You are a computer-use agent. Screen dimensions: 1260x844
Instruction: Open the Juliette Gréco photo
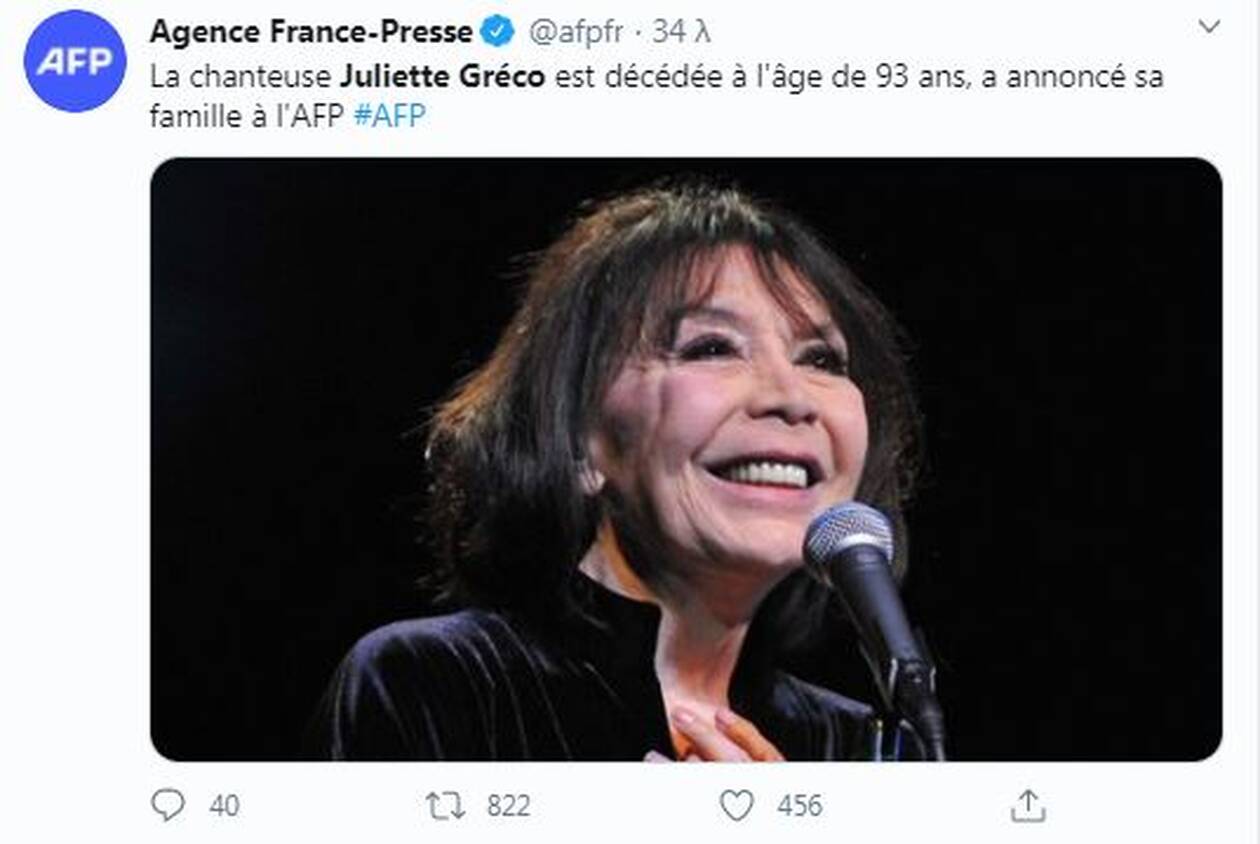pyautogui.click(x=686, y=459)
